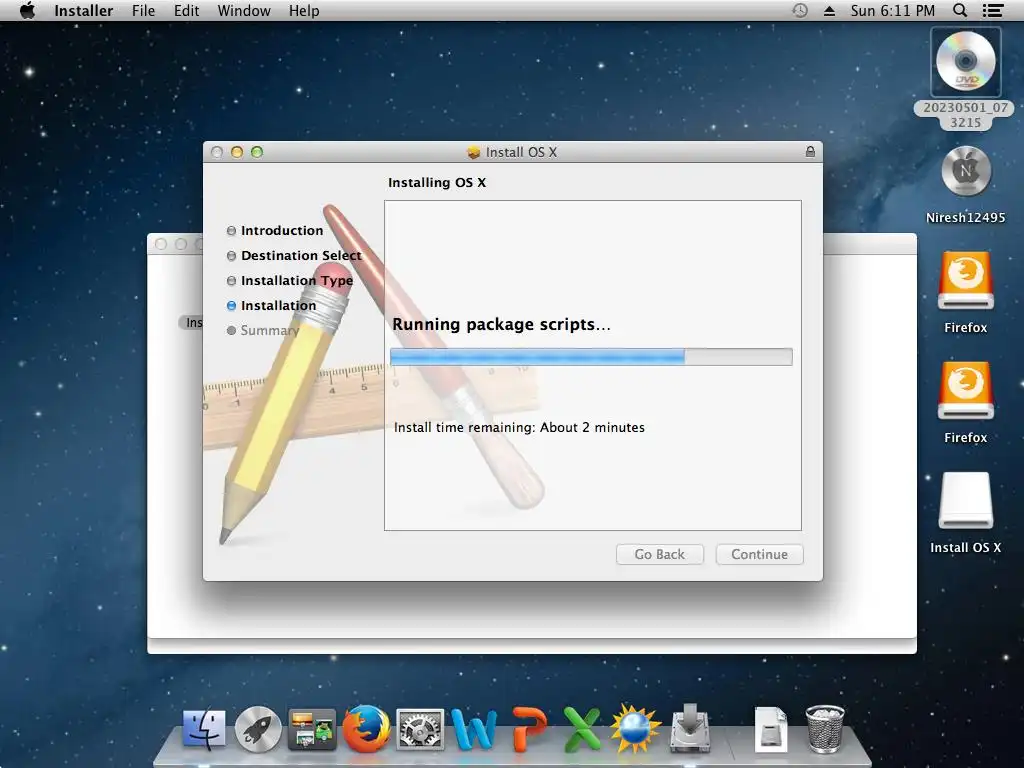Minimize the Install OS X window

[237, 152]
